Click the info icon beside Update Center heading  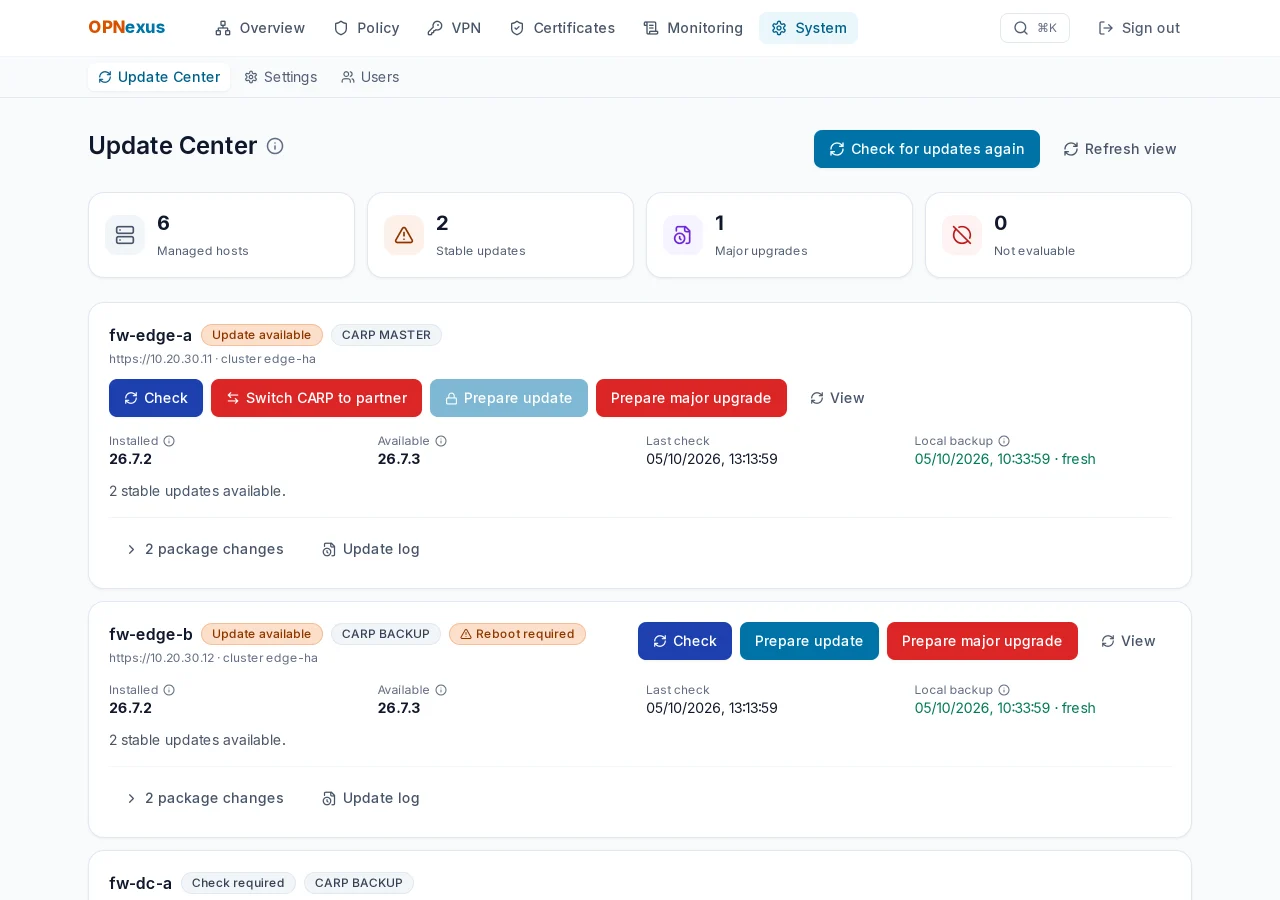[275, 146]
